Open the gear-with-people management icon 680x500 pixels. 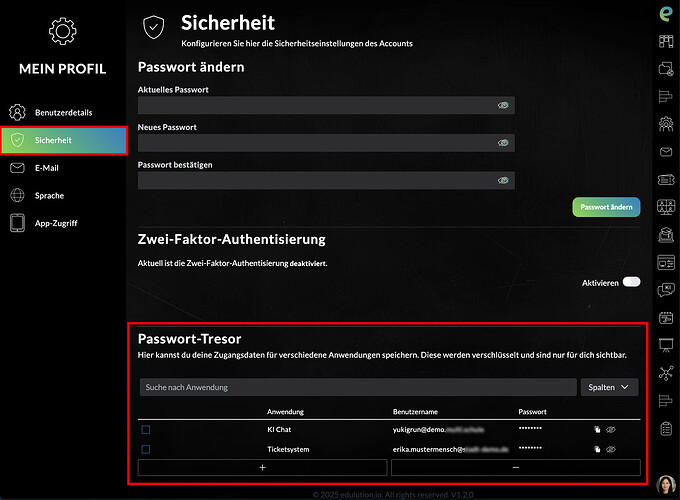pos(666,124)
